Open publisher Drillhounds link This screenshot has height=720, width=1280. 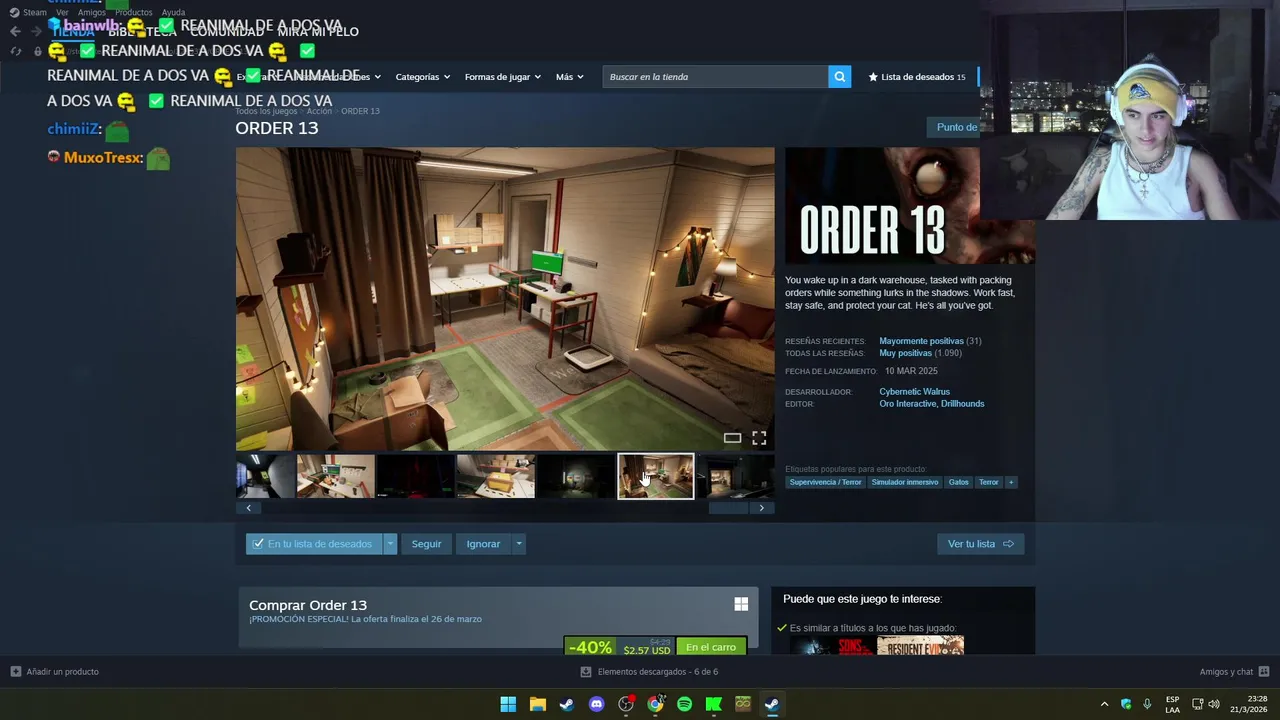pos(963,404)
